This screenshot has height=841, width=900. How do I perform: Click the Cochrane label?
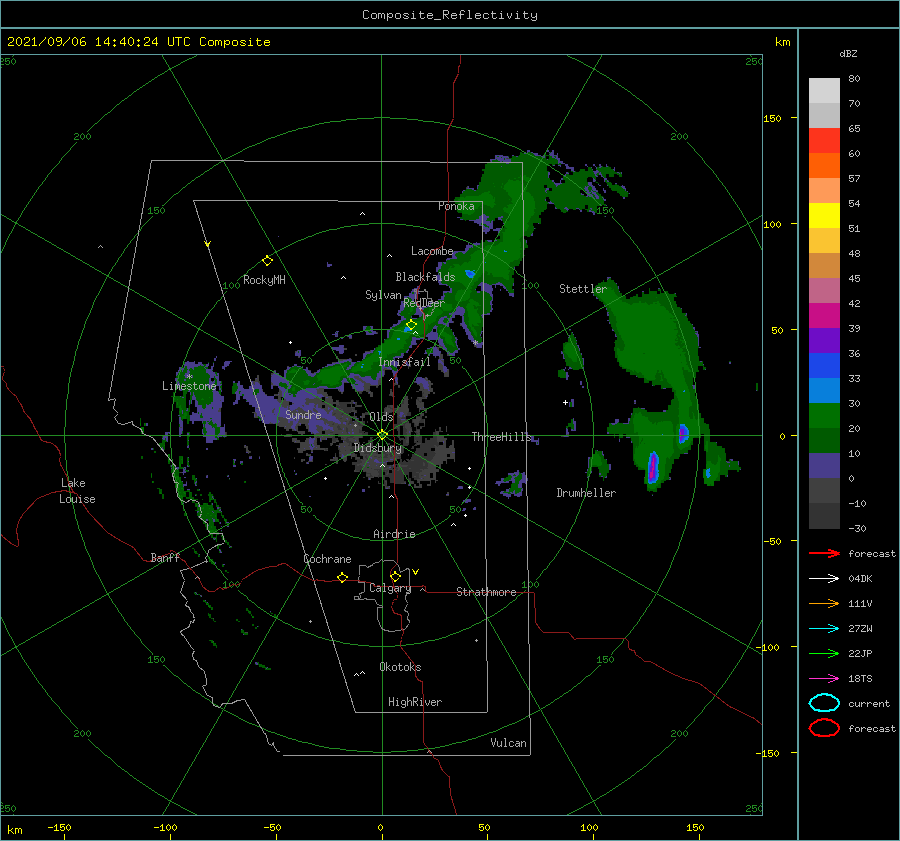327,559
